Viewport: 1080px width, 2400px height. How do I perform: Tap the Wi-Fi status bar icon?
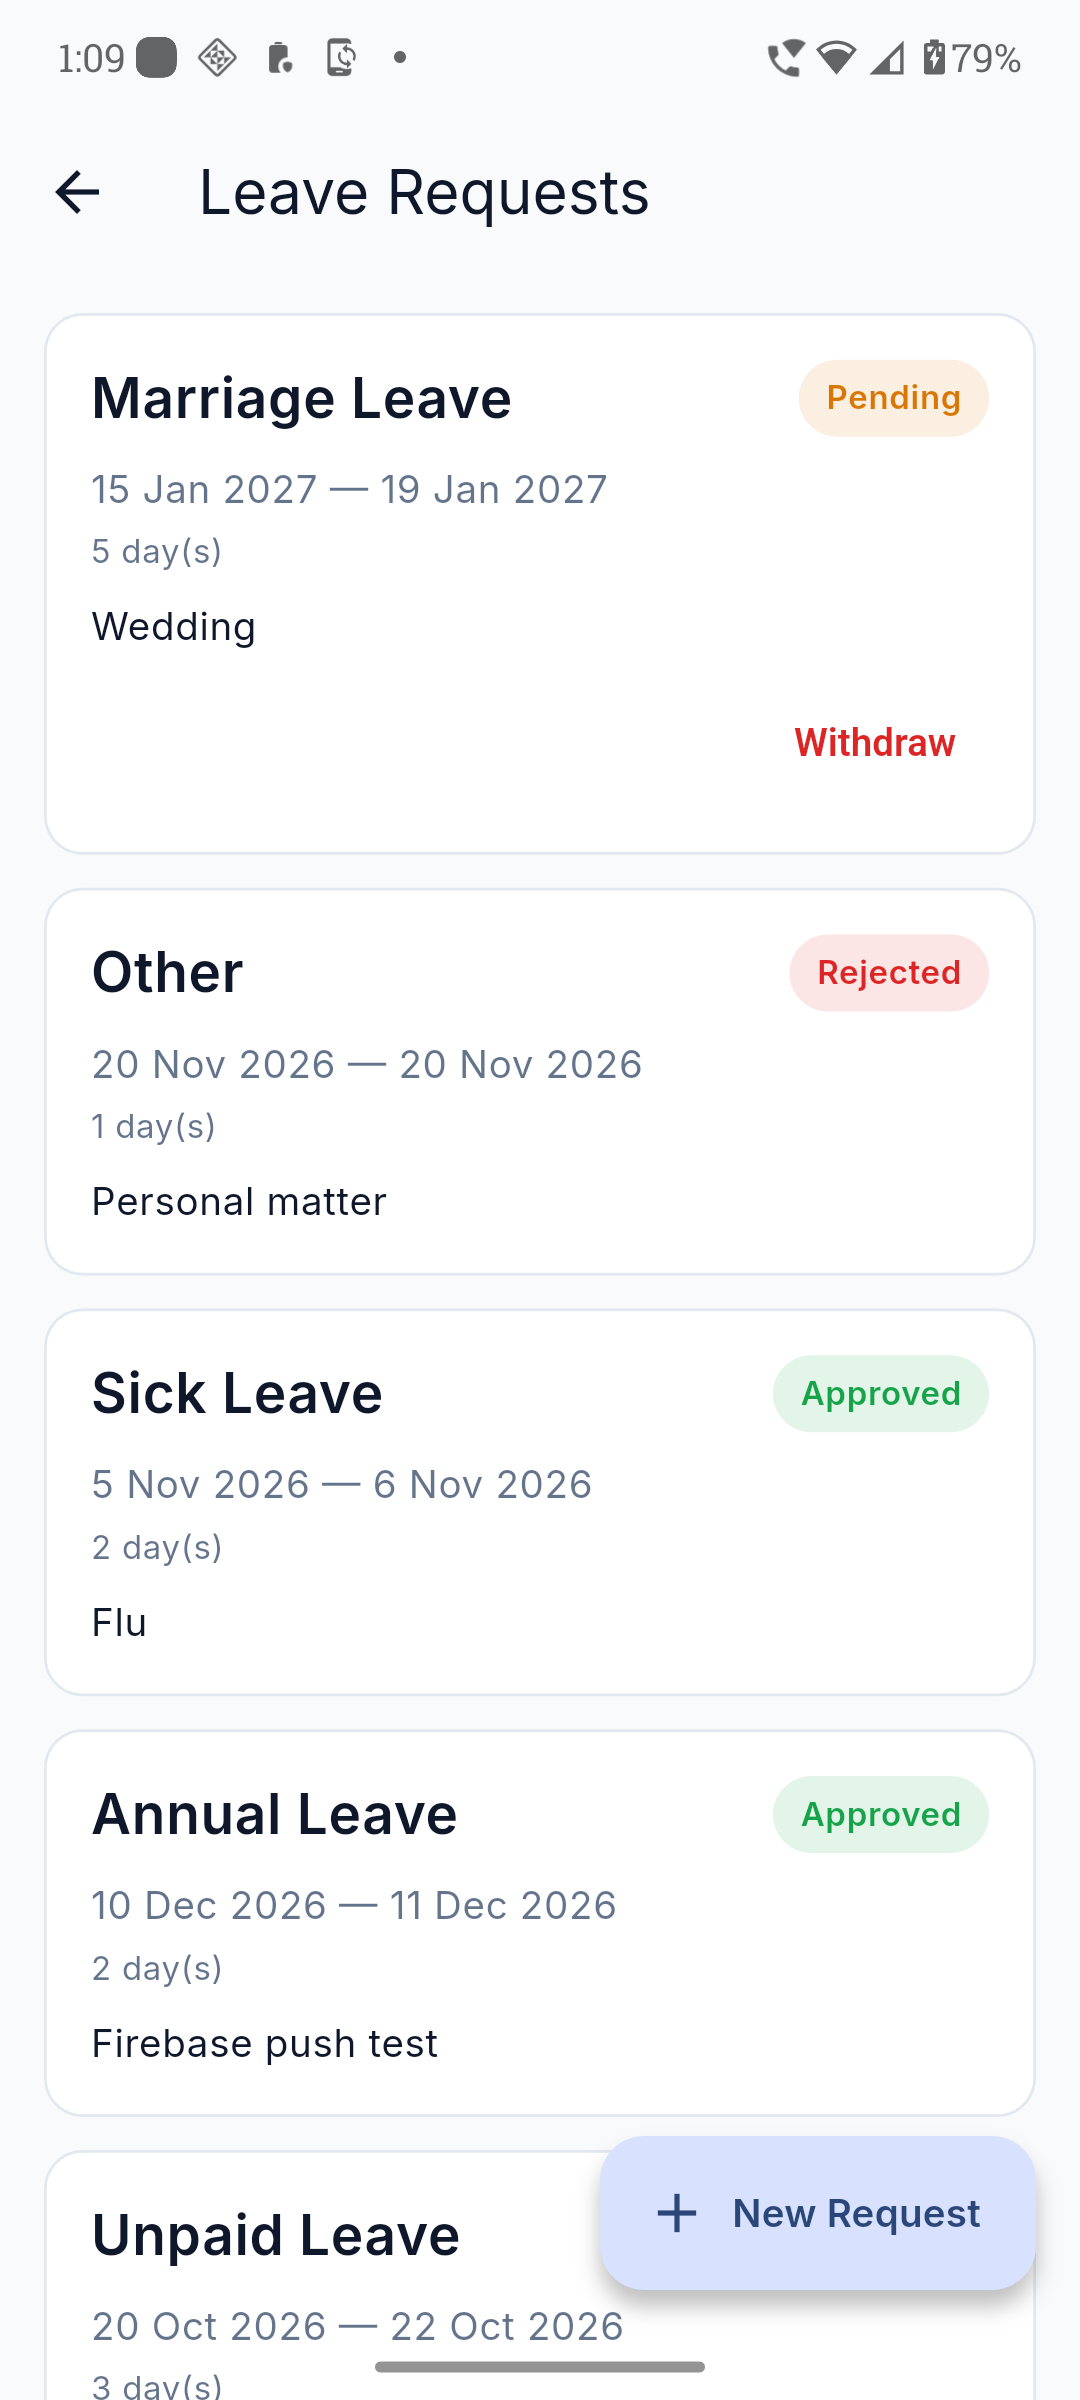[836, 58]
